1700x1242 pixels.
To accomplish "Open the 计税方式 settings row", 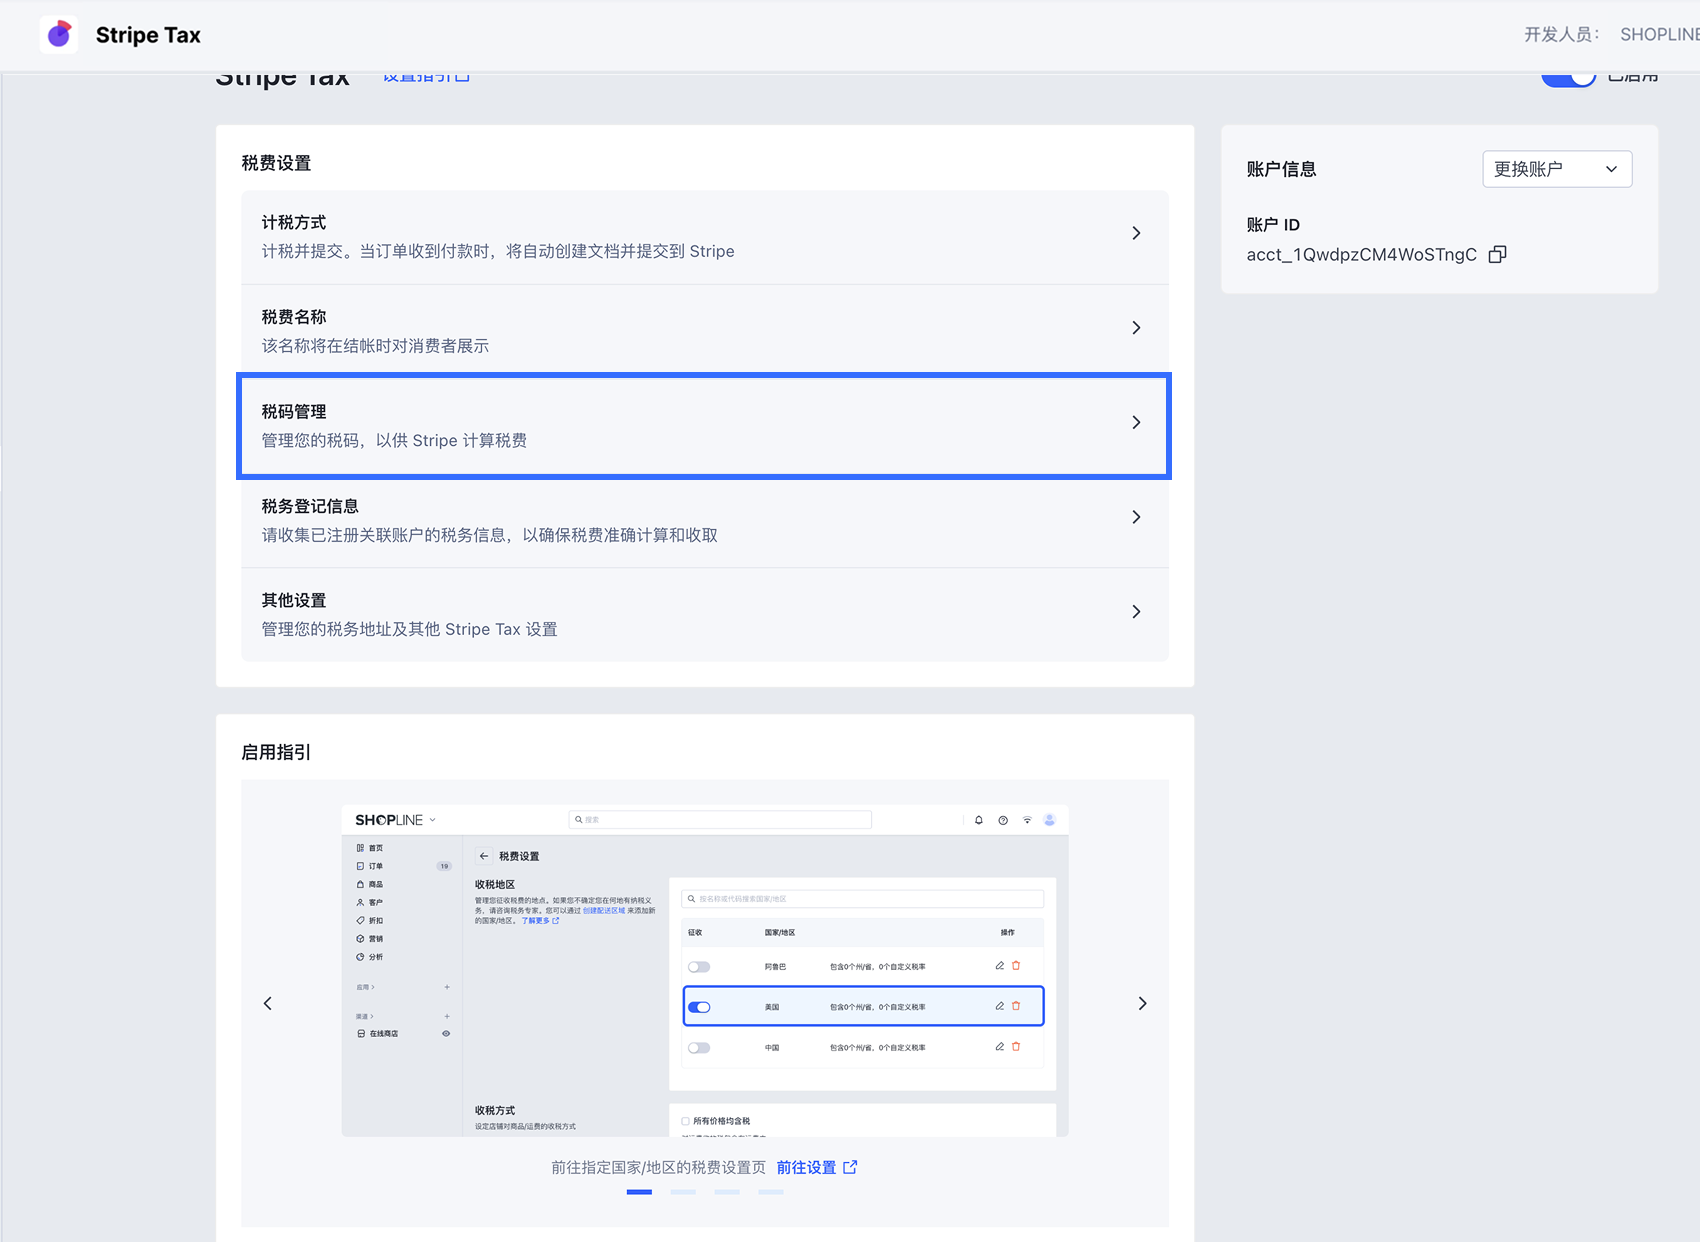I will tap(705, 237).
